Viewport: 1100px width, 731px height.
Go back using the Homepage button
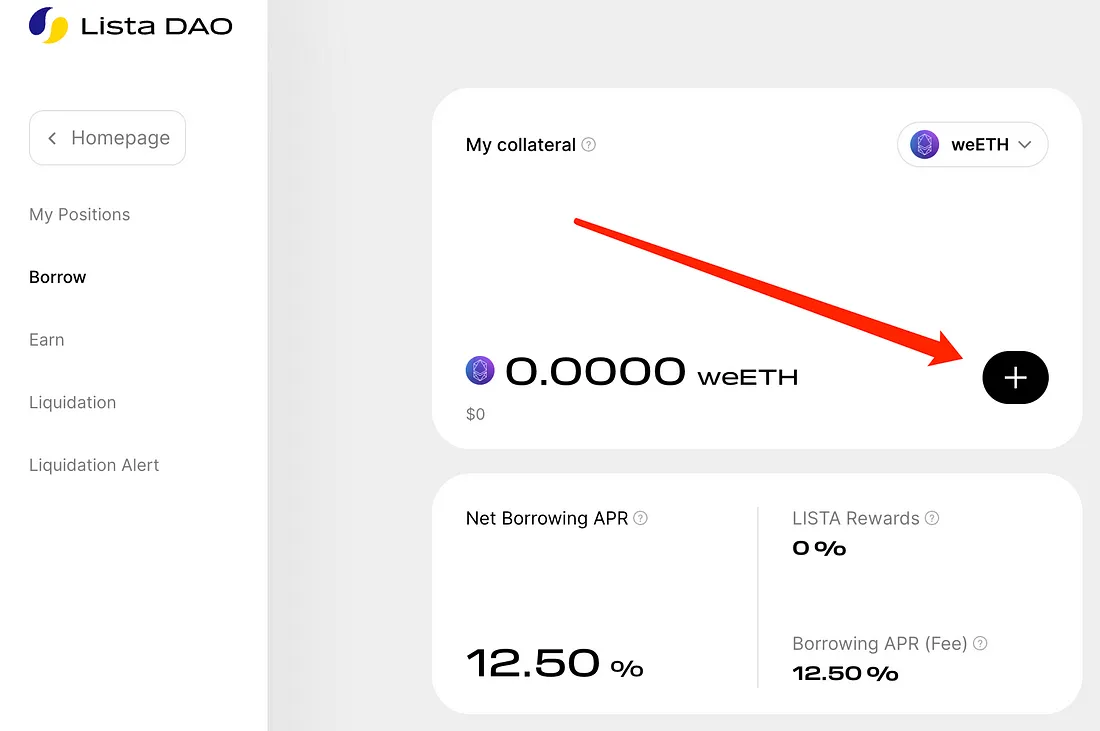tap(108, 138)
